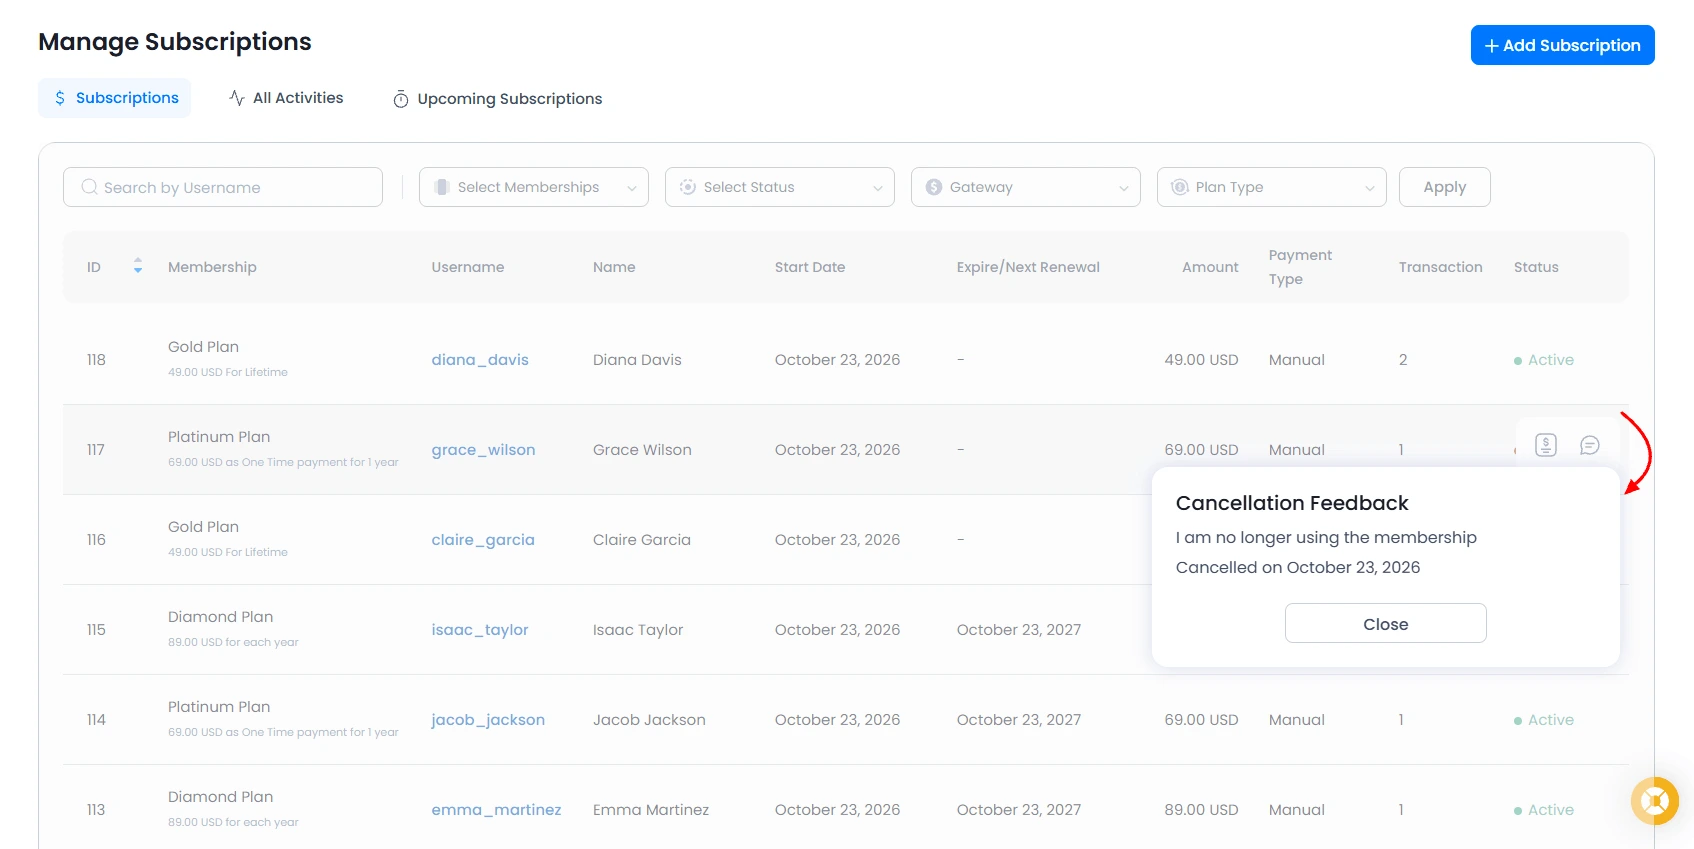The height and width of the screenshot is (849, 1694).
Task: Focus the Search by Username field
Action: coord(223,187)
